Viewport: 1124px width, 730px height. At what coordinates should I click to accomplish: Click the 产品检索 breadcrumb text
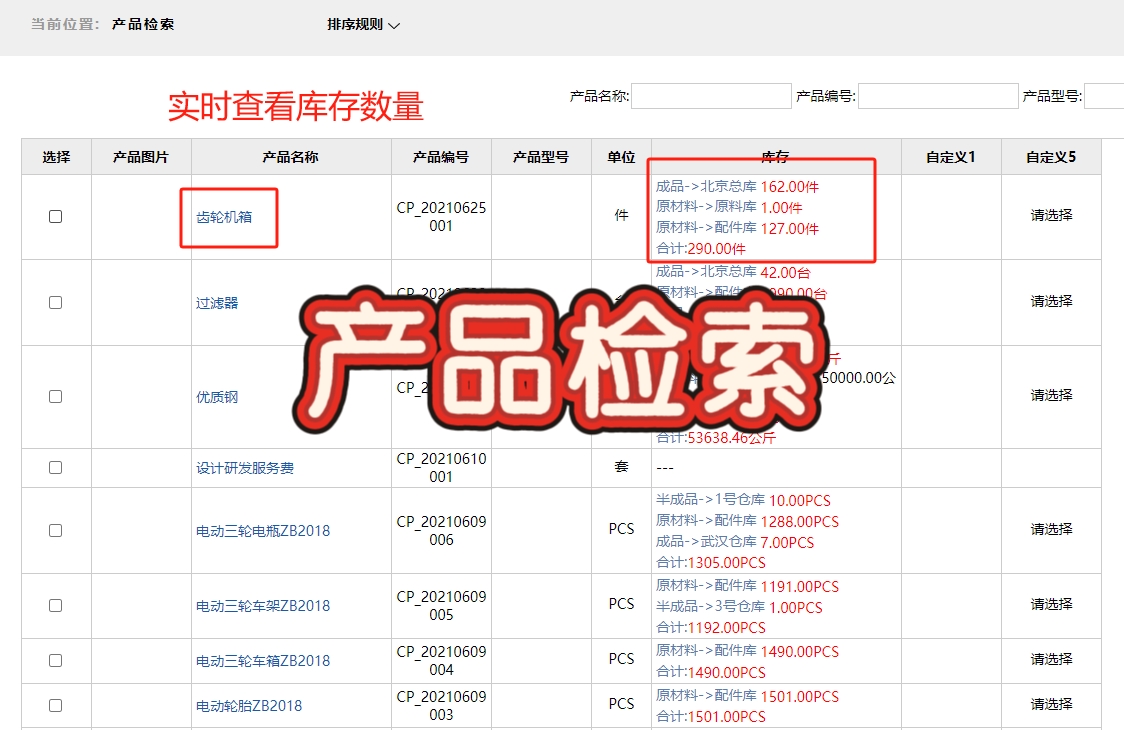143,24
